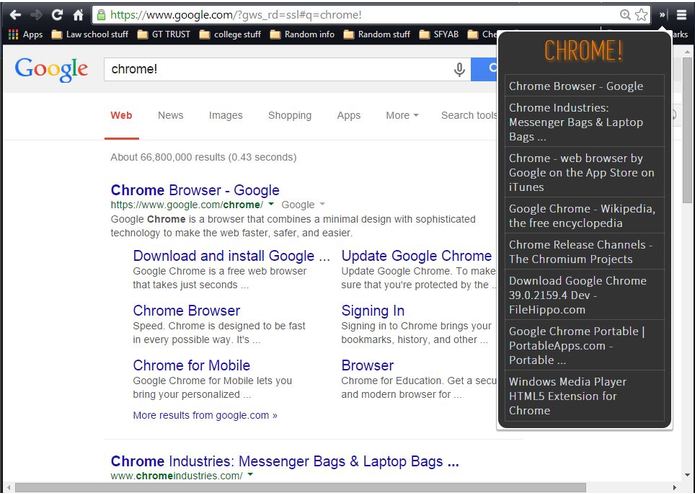This screenshot has height=494, width=695.
Task: Click the microphone voice search icon
Action: pos(460,69)
